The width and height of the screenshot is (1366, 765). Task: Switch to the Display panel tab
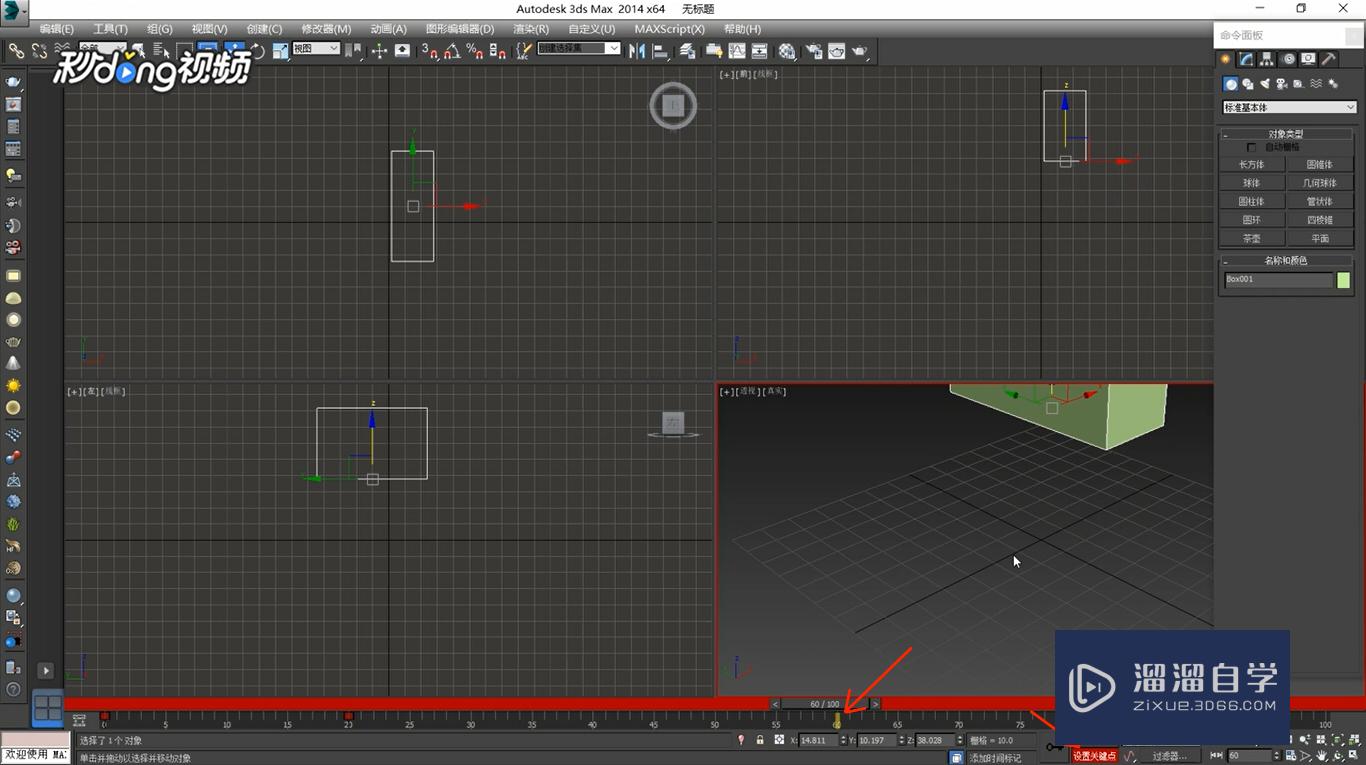click(1309, 59)
